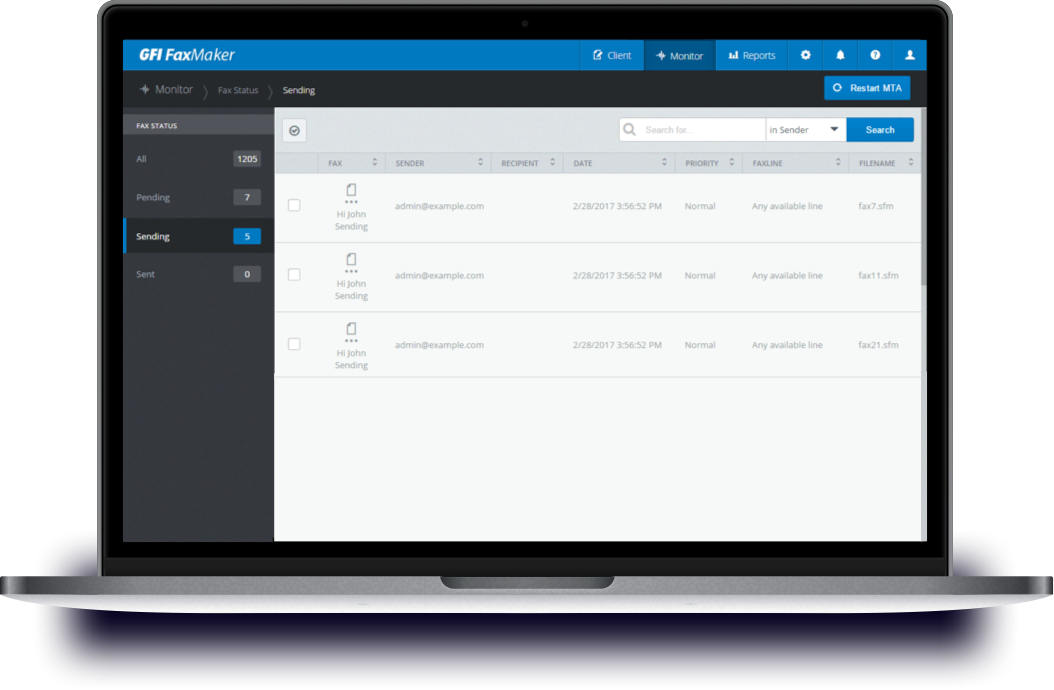Click the fax document icon for fax11.sfm
Image resolution: width=1054 pixels, height=690 pixels.
[351, 259]
